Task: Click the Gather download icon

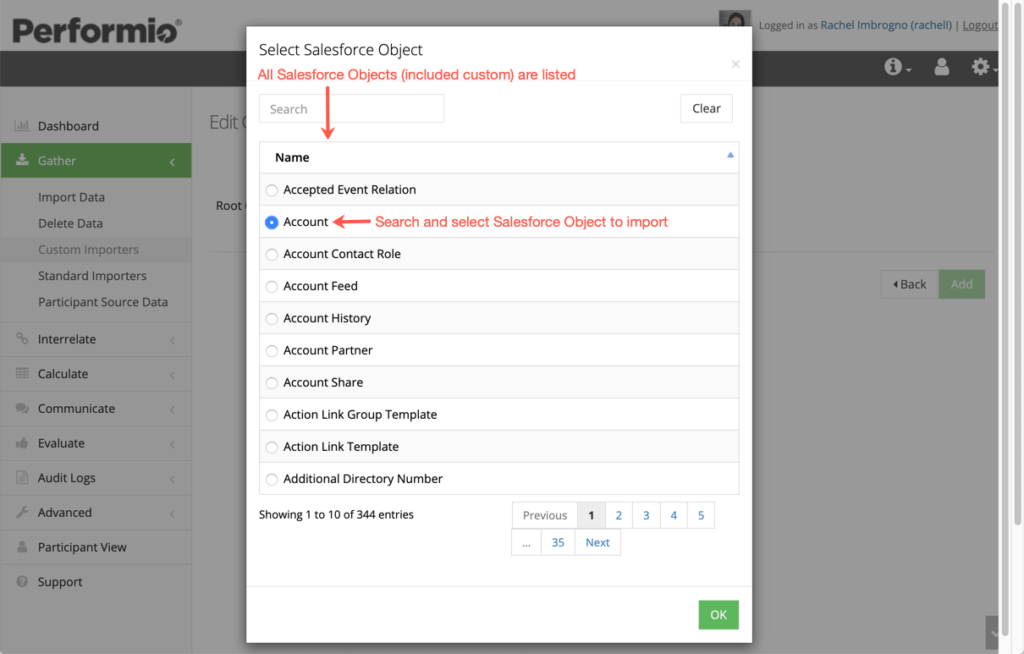Action: 22,160
